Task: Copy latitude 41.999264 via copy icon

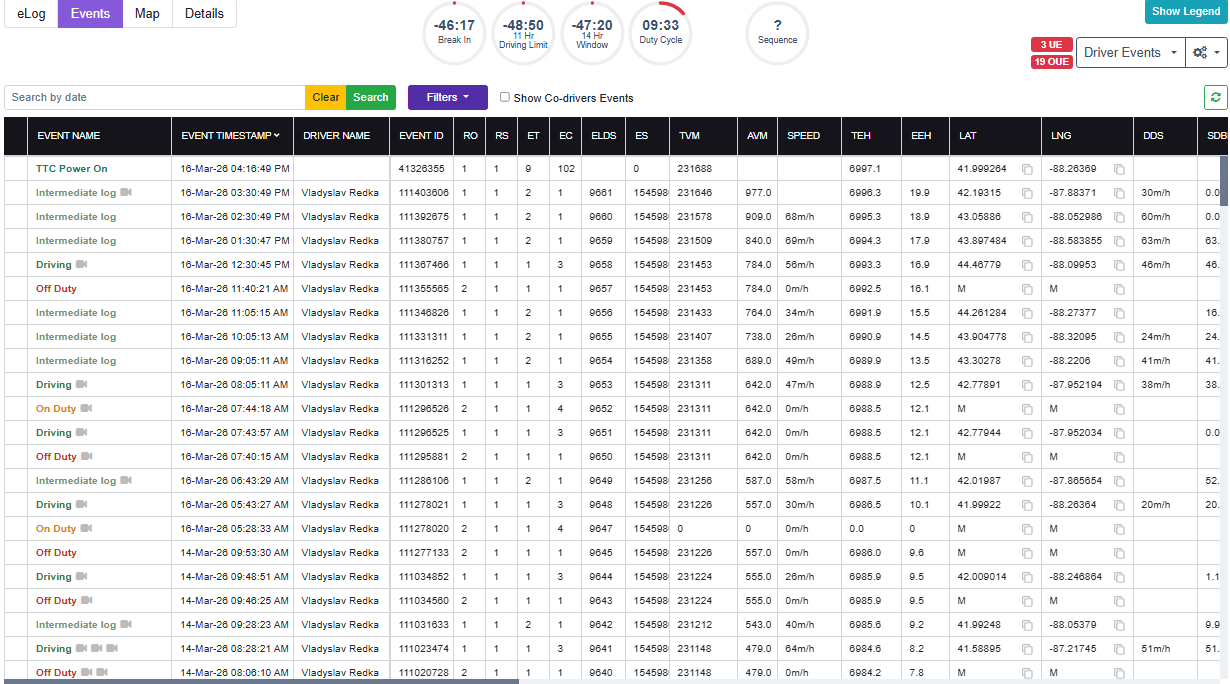Action: tap(1027, 169)
